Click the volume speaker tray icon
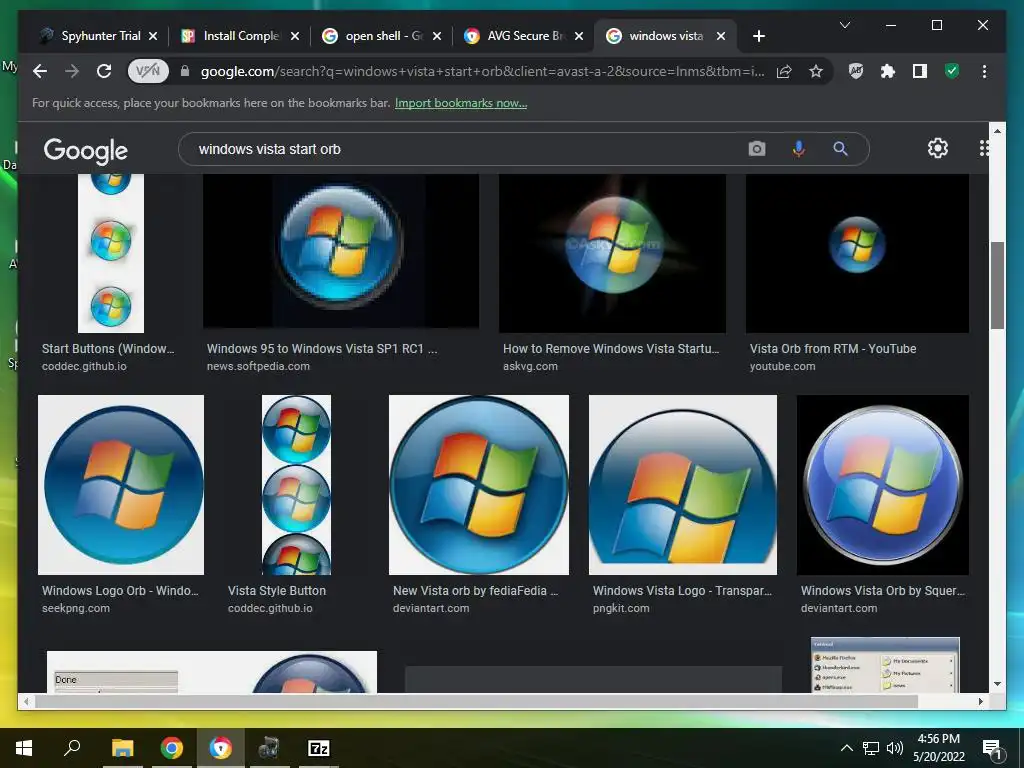 point(895,748)
